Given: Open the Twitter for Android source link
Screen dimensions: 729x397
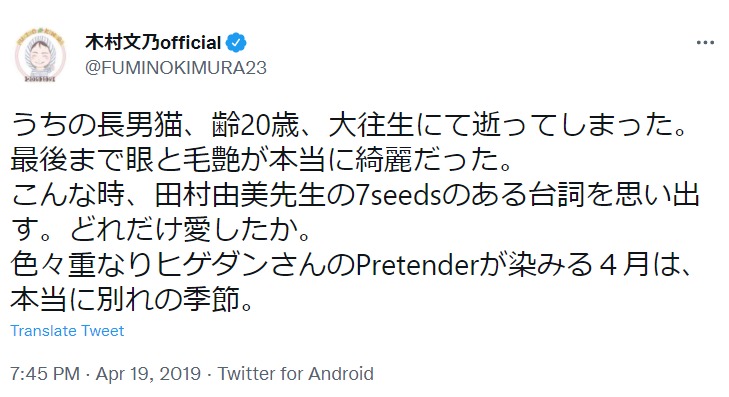Looking at the screenshot, I should (x=296, y=373).
